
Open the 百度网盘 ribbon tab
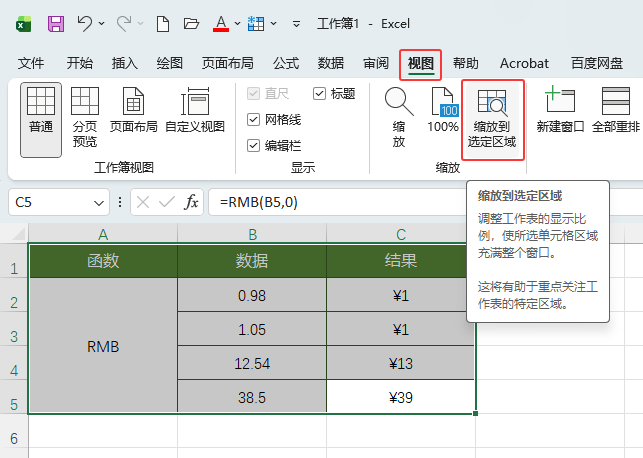597,63
